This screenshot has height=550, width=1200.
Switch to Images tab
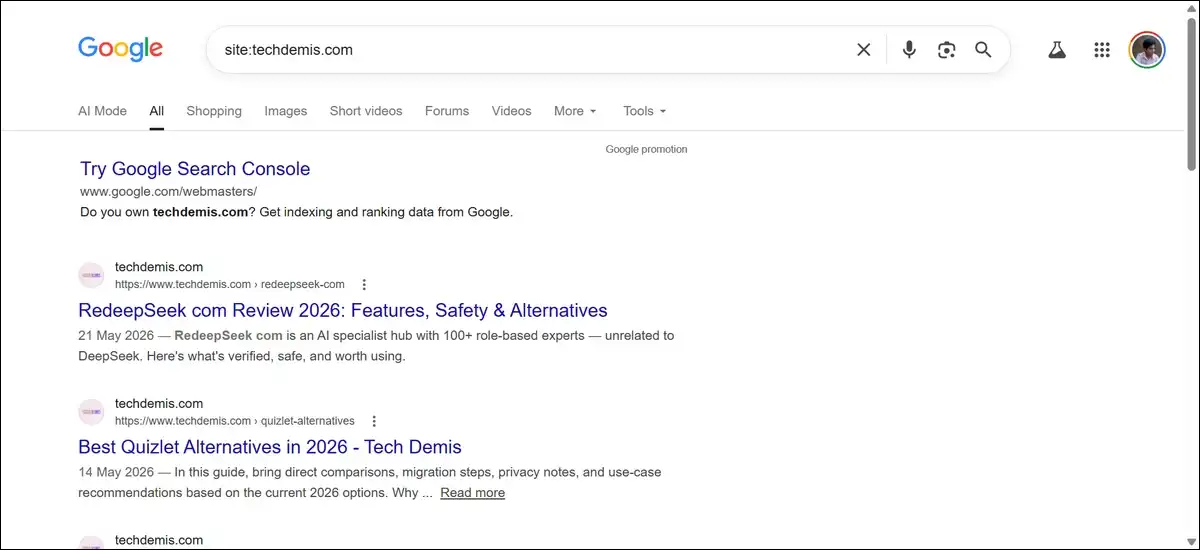coord(286,111)
